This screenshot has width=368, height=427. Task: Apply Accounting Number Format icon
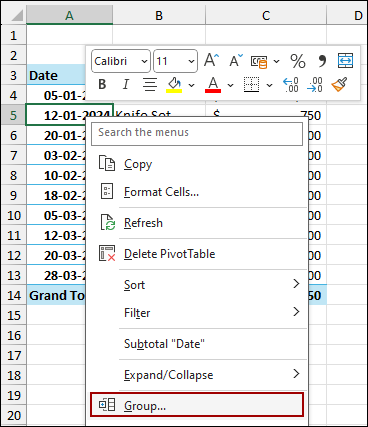(259, 61)
